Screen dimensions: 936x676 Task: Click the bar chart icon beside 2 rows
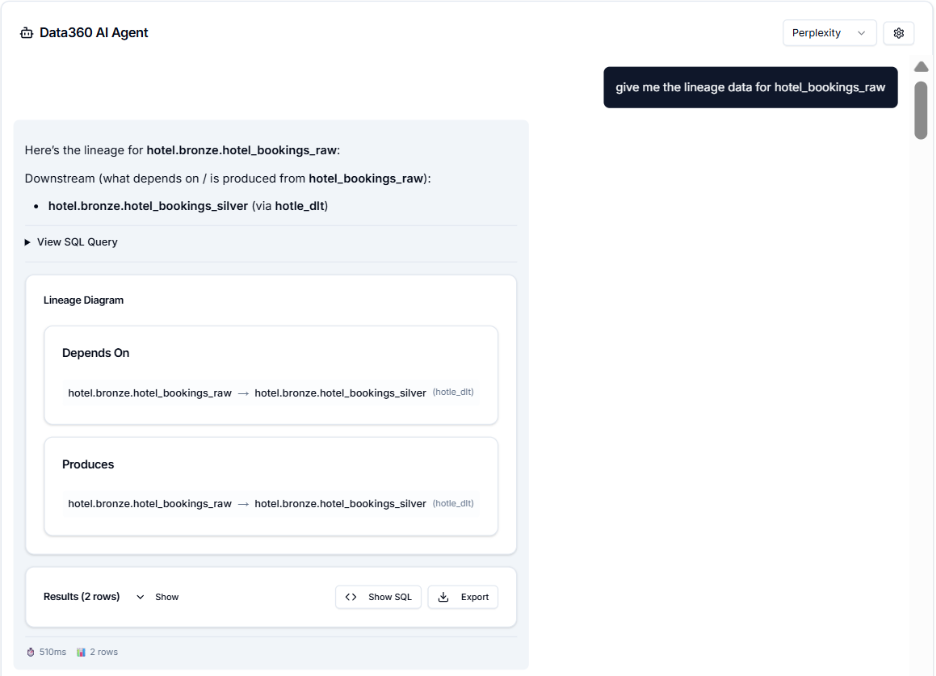point(80,651)
